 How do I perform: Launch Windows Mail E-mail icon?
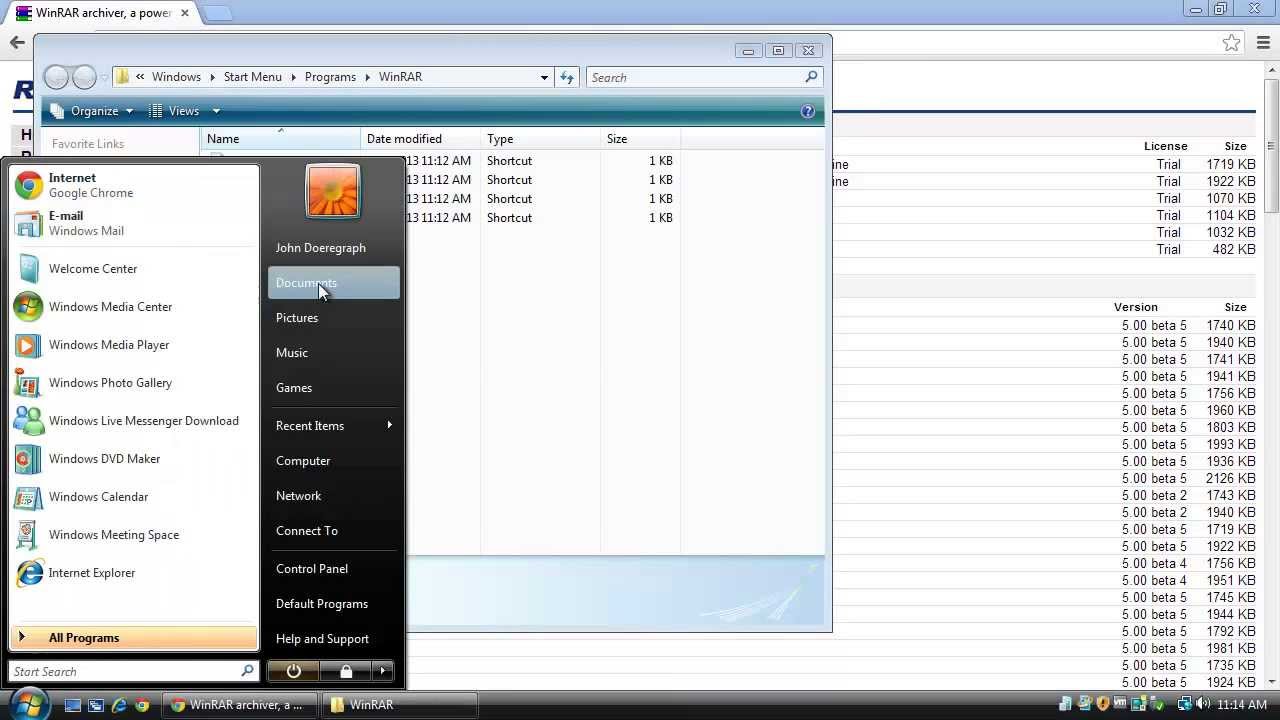coord(29,223)
